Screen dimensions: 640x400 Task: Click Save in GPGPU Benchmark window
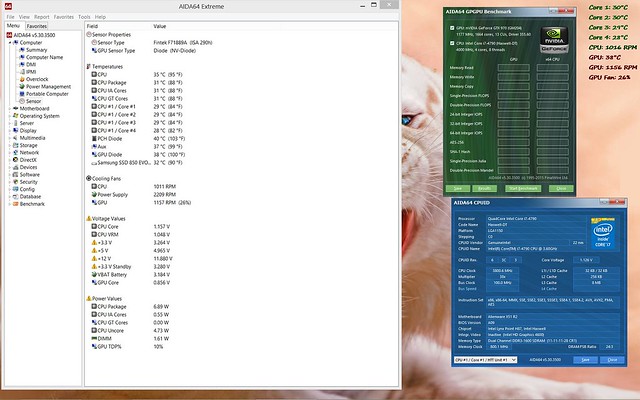click(458, 189)
